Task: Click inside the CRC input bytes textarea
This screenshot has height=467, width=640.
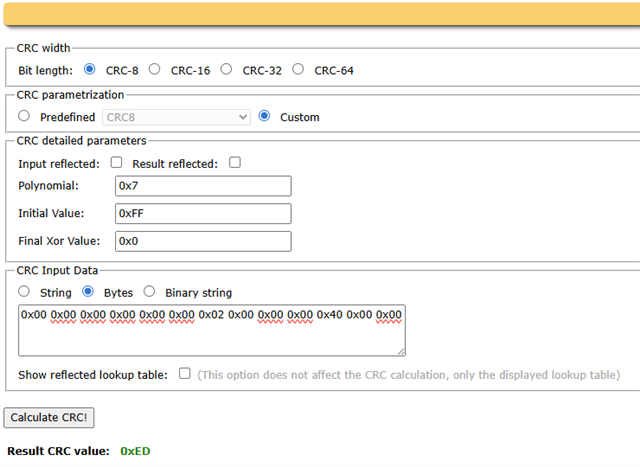Action: point(212,330)
